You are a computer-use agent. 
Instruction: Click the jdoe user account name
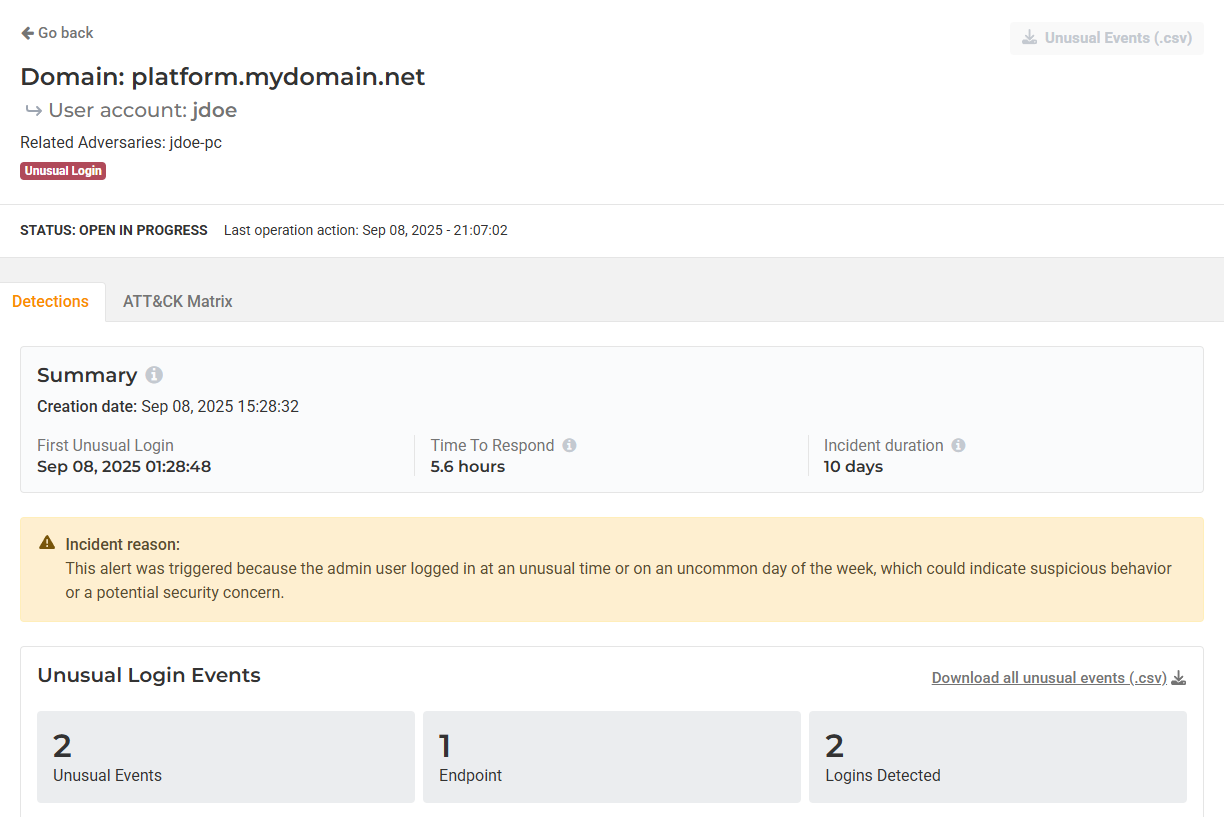click(214, 110)
